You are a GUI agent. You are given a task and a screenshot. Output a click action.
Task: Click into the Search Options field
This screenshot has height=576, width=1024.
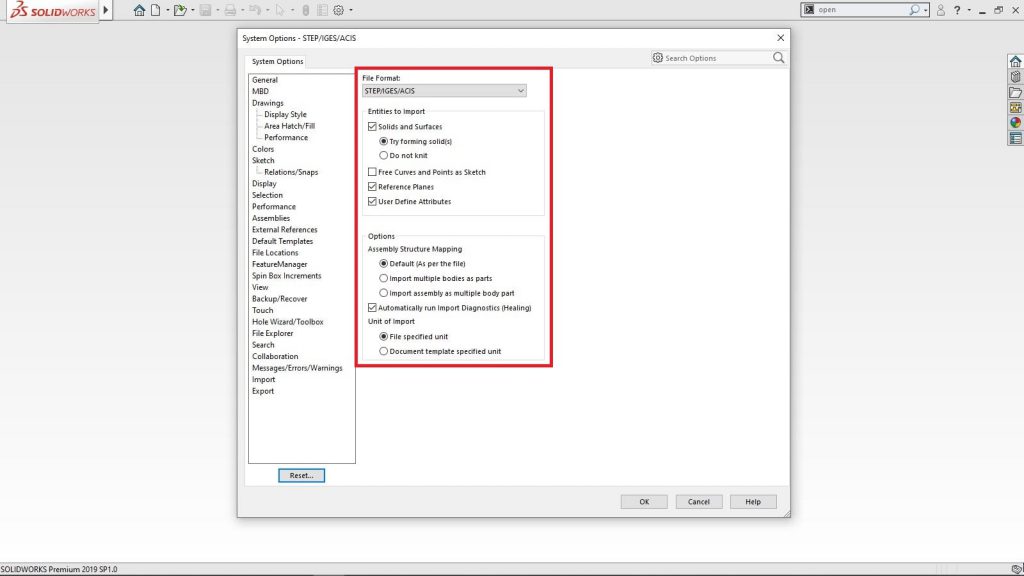(x=717, y=58)
